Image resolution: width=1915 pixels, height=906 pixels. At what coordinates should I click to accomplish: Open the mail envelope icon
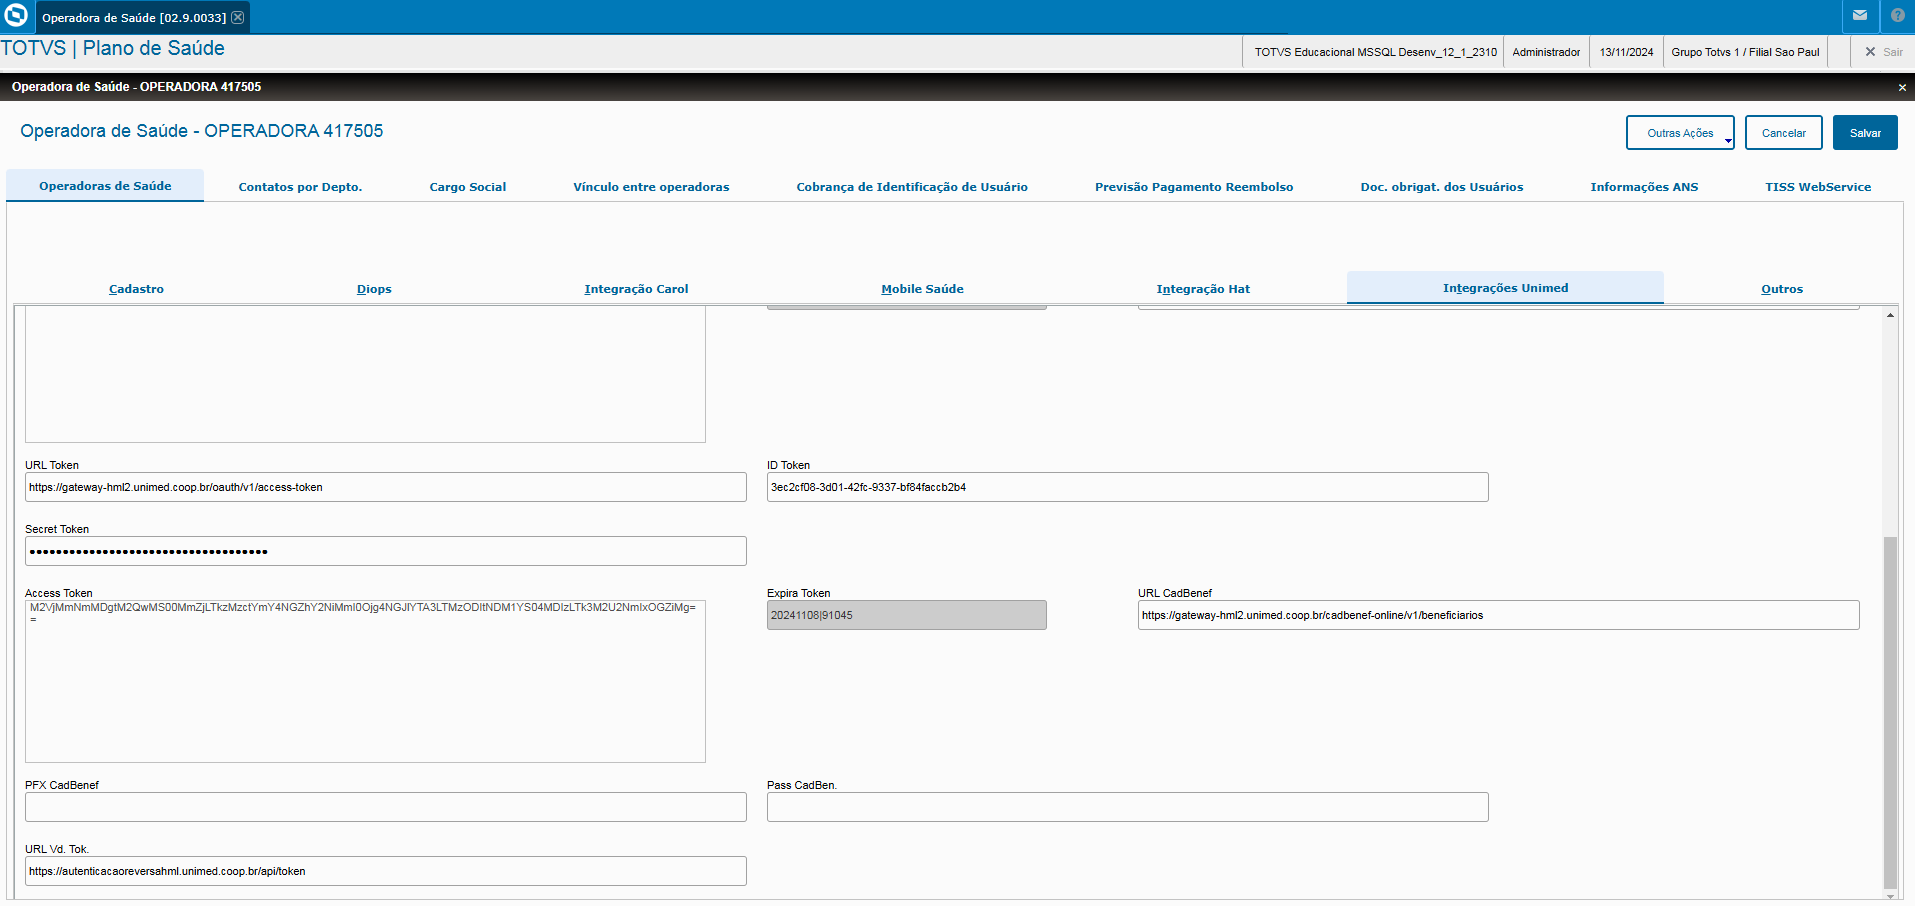1860,16
